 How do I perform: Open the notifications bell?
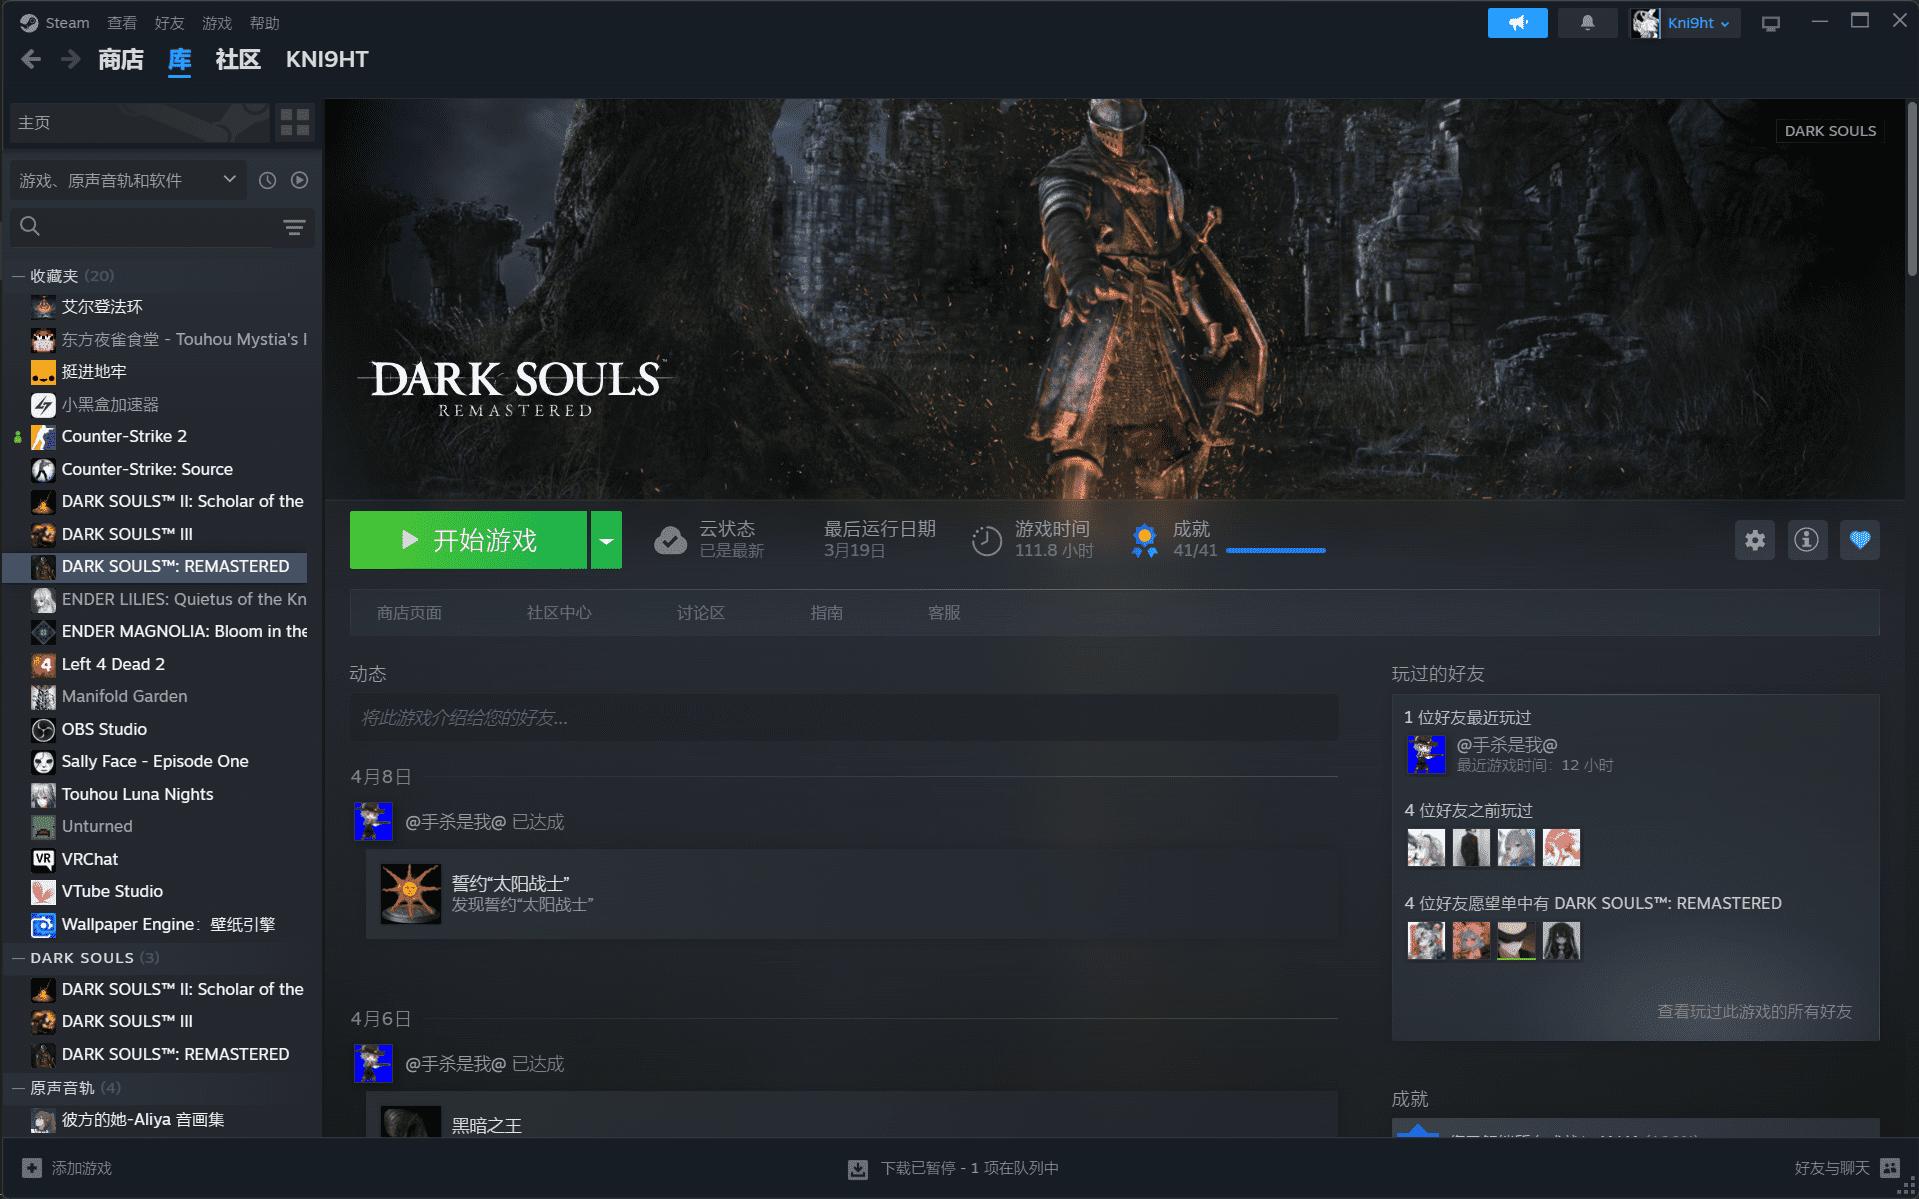pos(1587,23)
